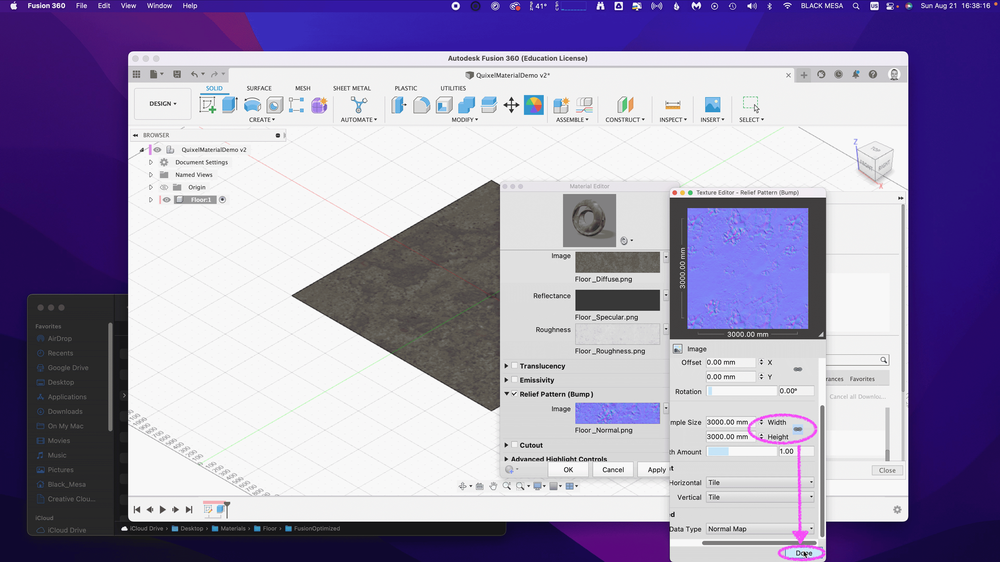Image resolution: width=1000 pixels, height=562 pixels.
Task: Open the notifications bell icon
Action: click(x=855, y=75)
